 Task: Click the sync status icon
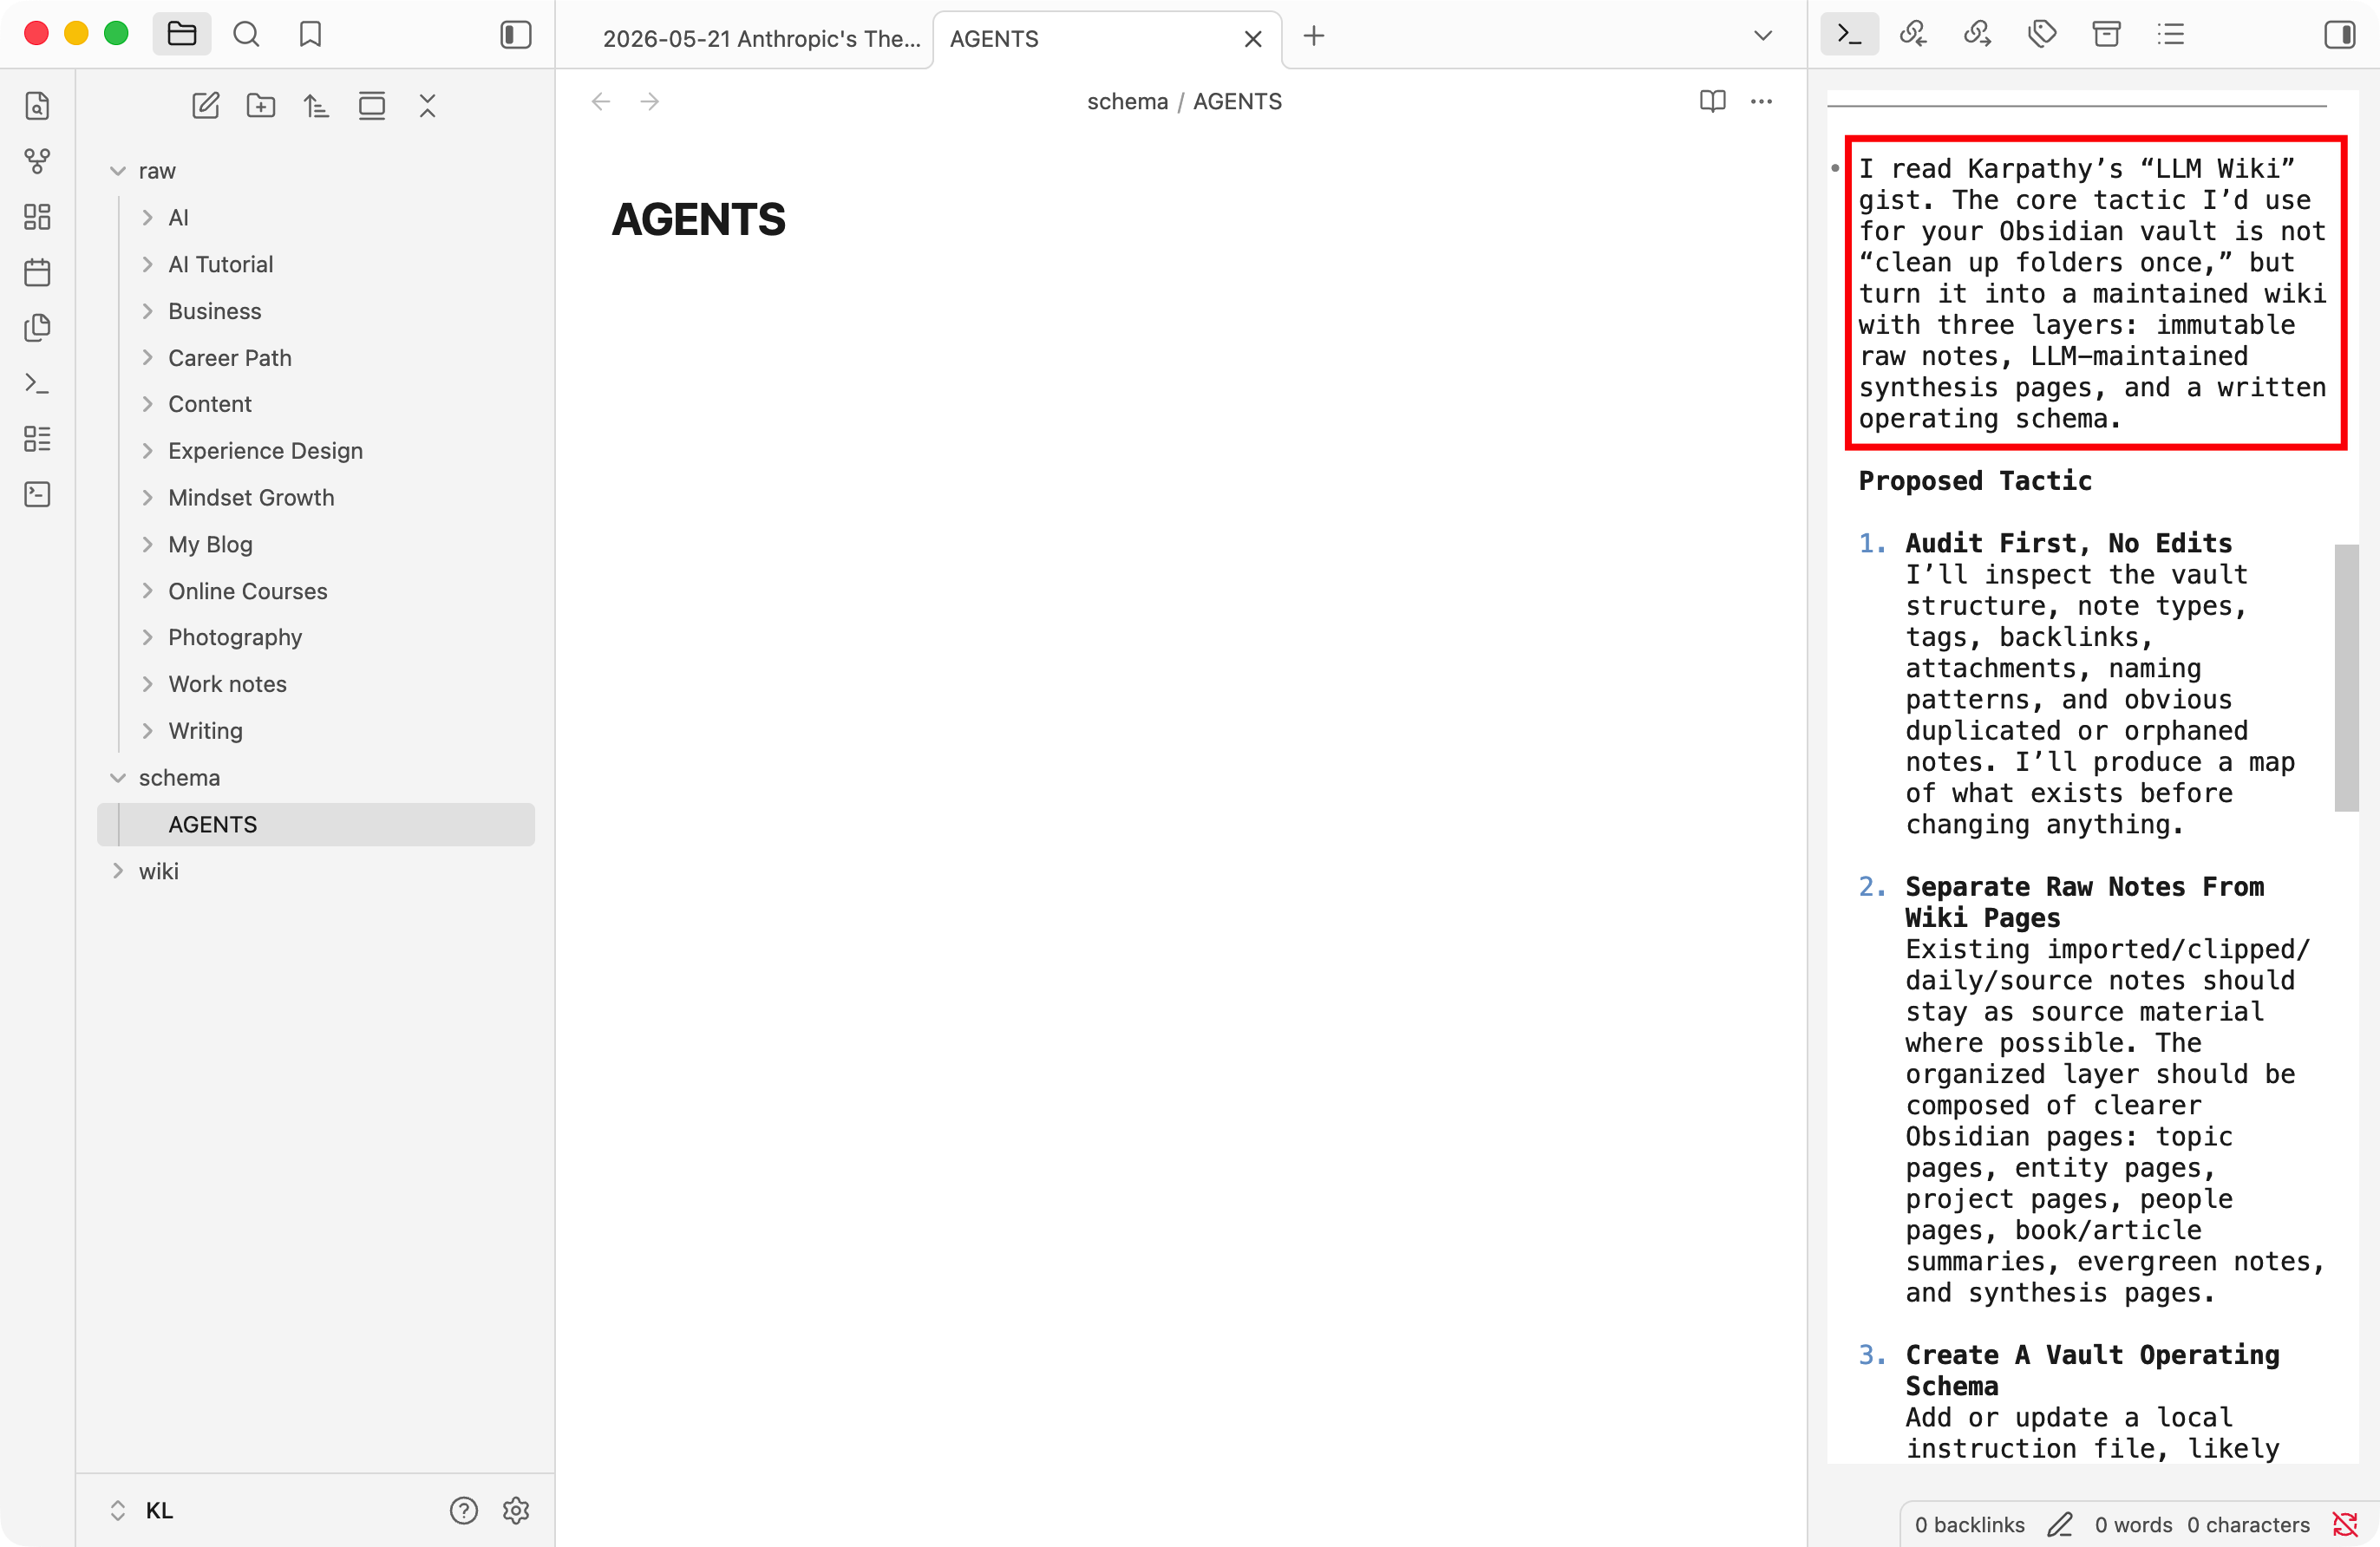[x=2345, y=1524]
